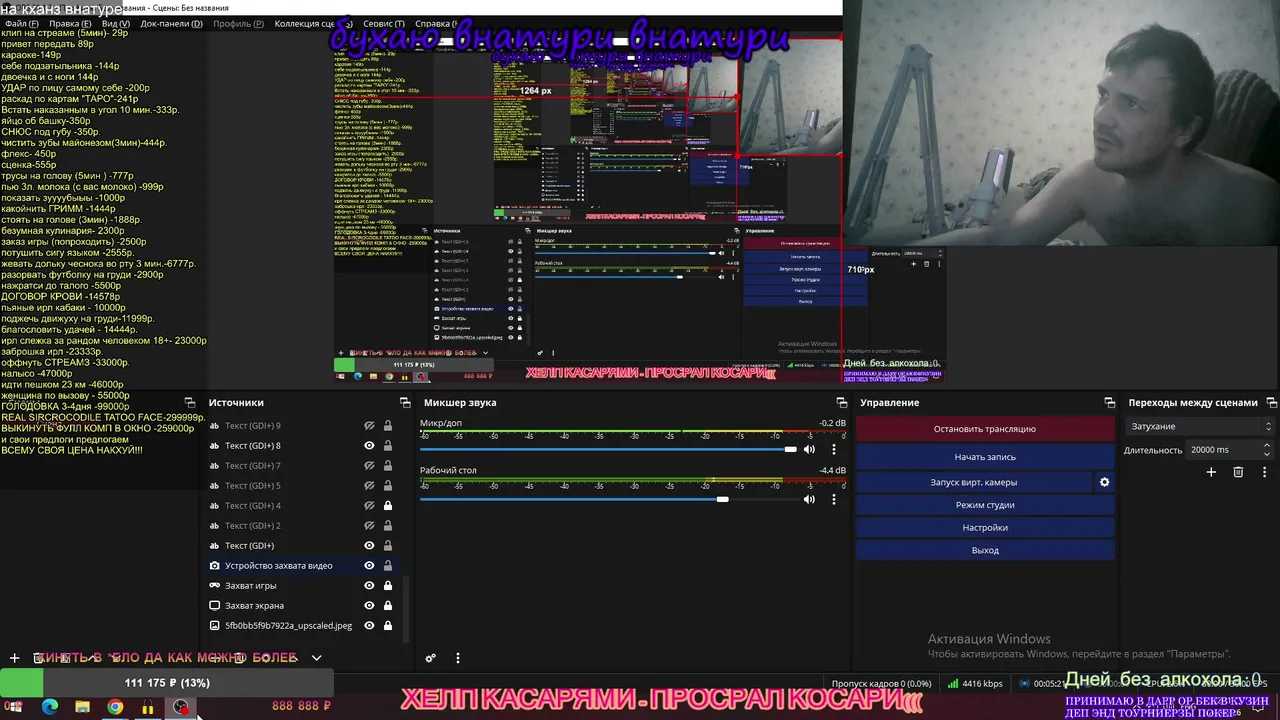Select the Захват экрана source row

[x=302, y=606]
